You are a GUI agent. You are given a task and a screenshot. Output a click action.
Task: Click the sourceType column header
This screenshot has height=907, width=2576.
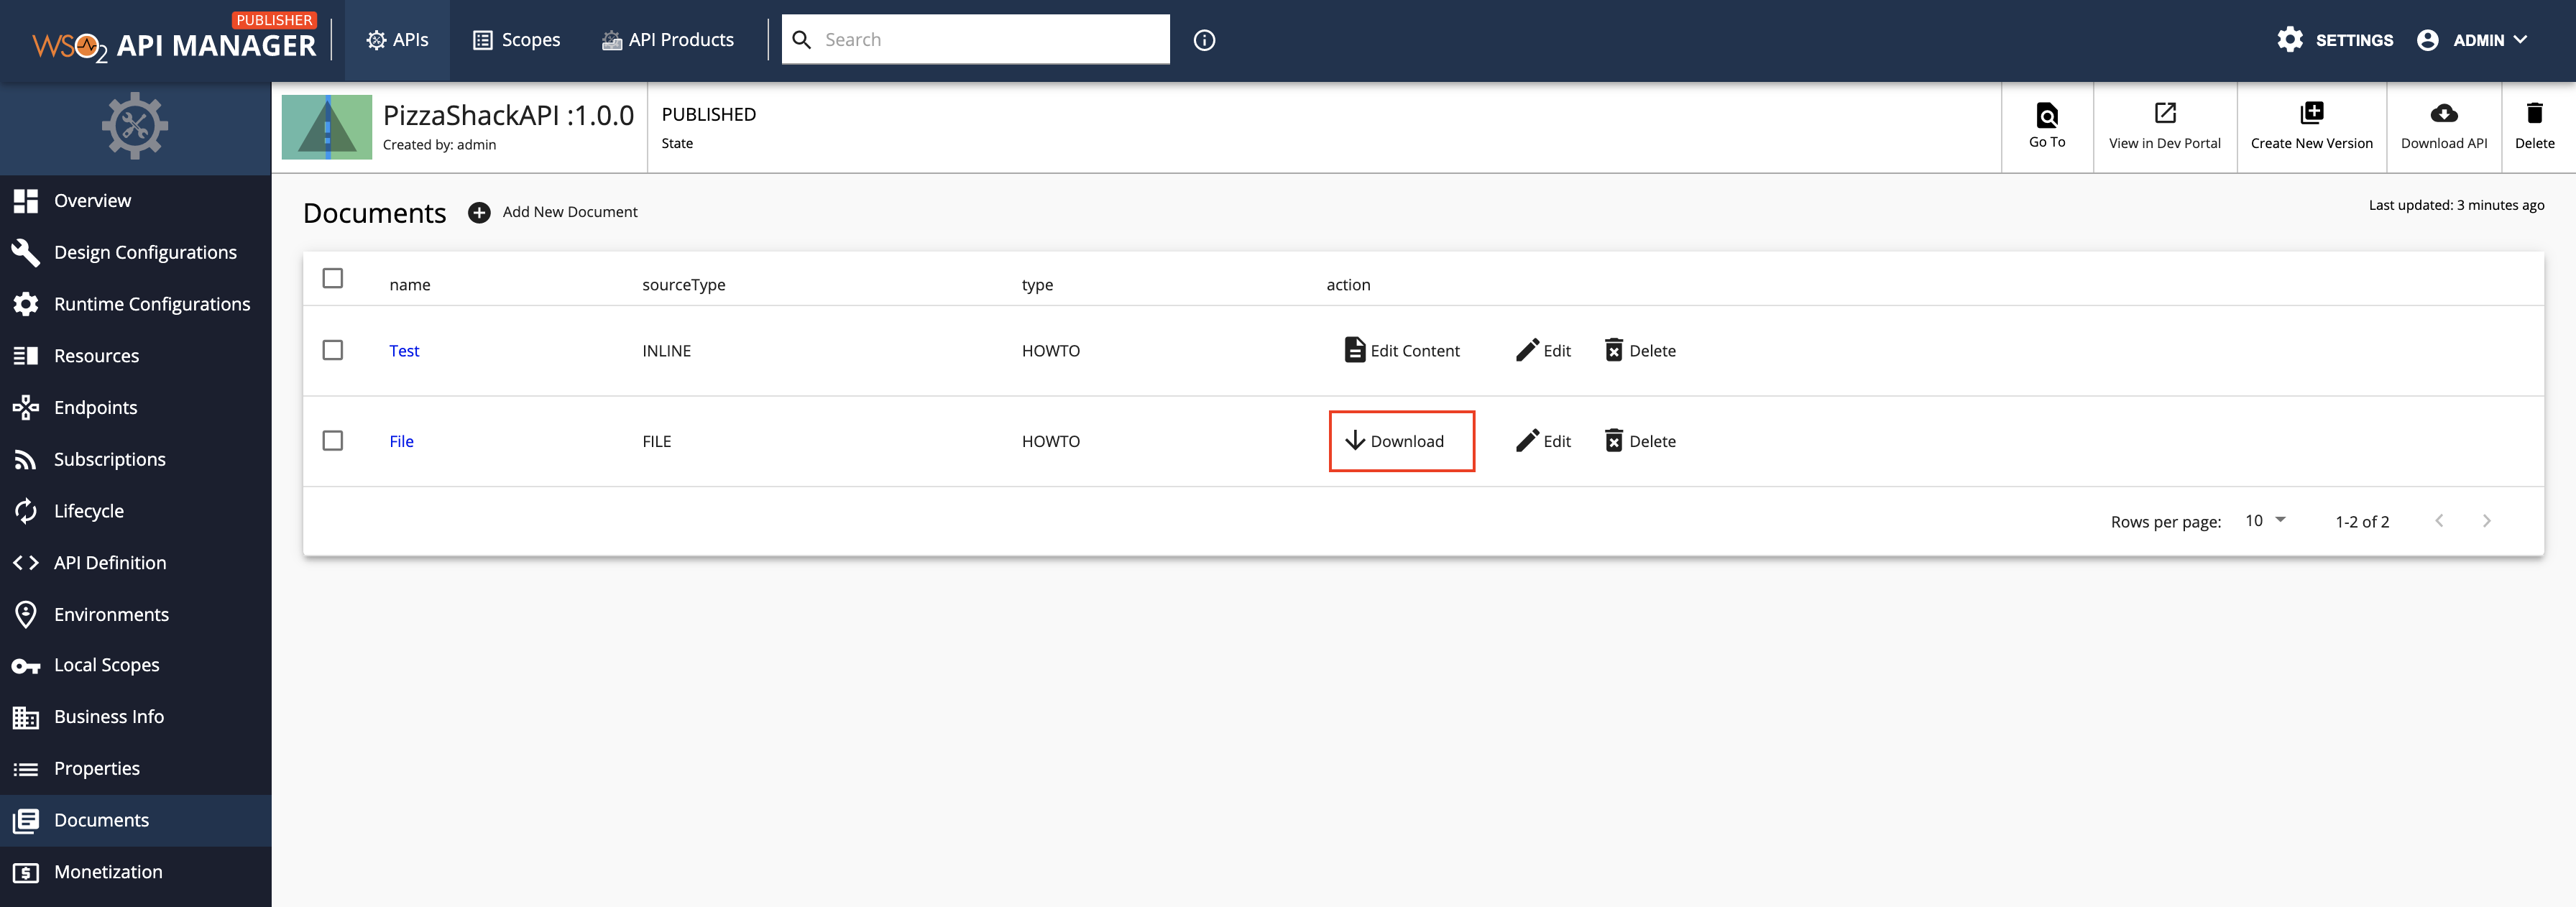(684, 285)
